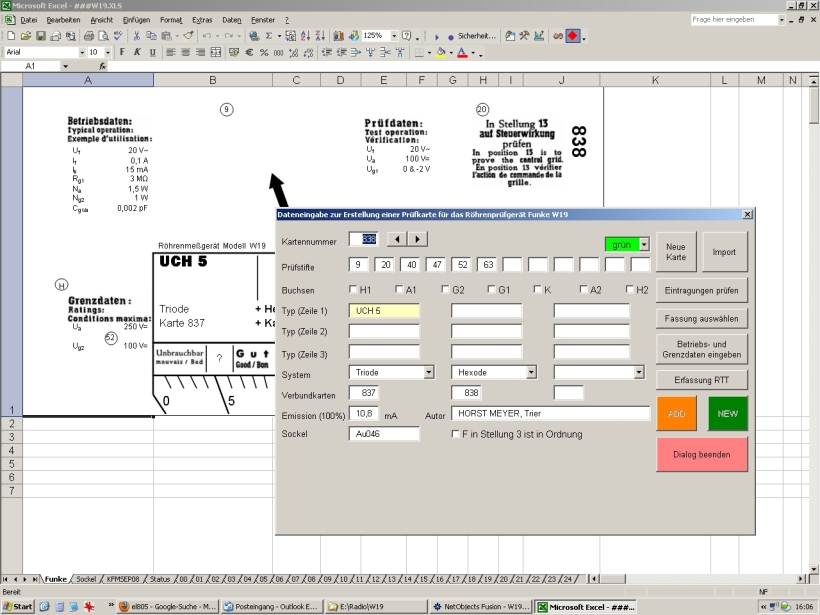Save the workbook with the floppy icon
Image resolution: width=820 pixels, height=615 pixels.
tap(40, 36)
